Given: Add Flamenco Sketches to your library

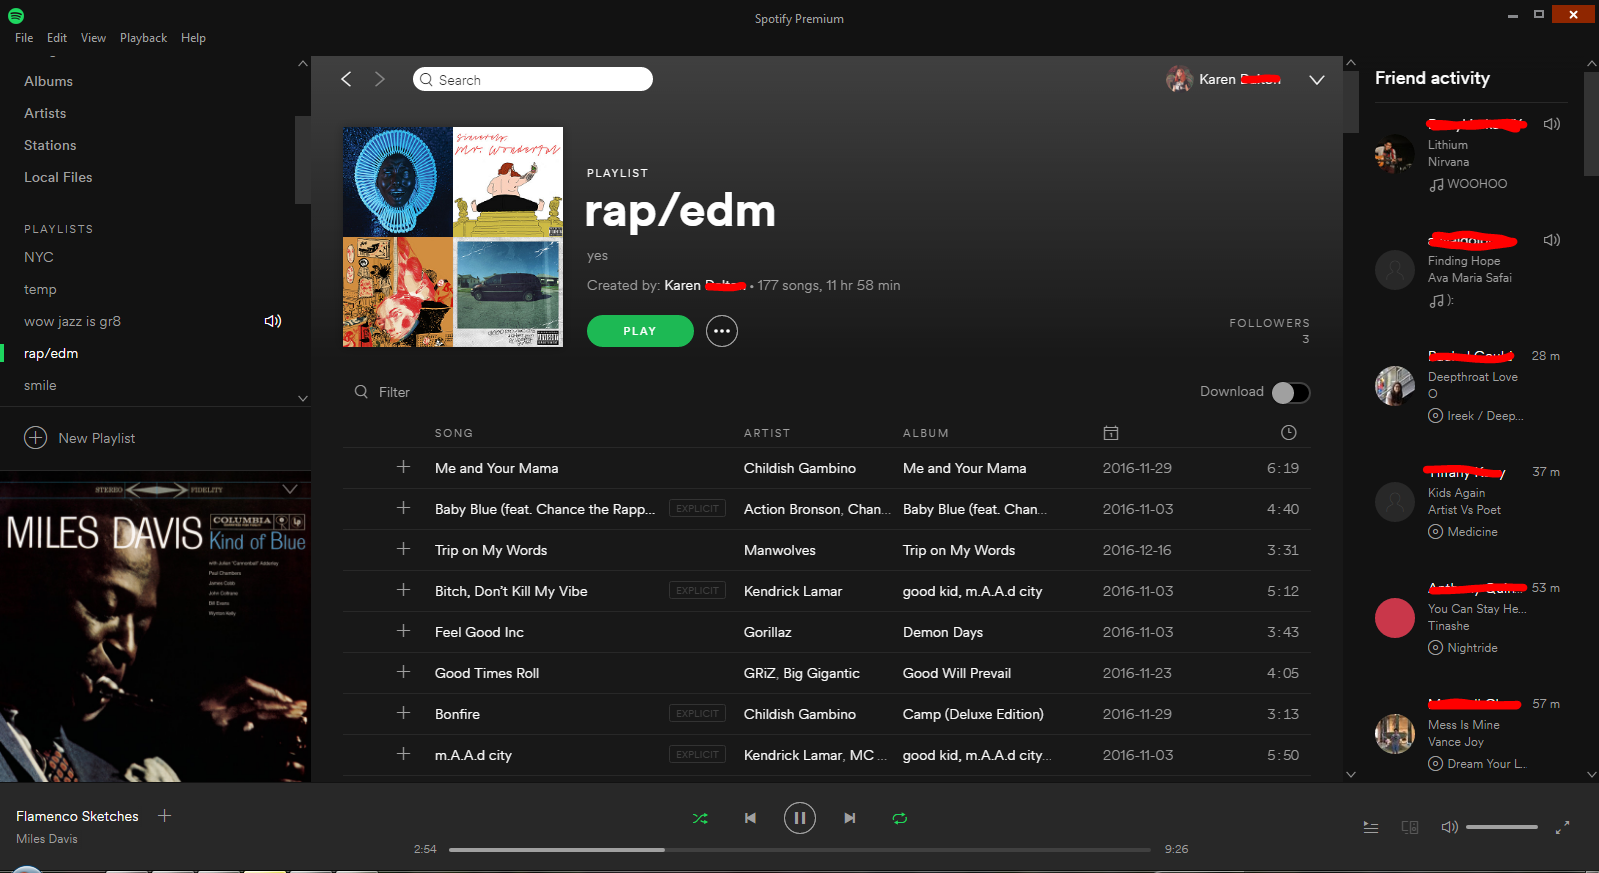Looking at the screenshot, I should pos(165,816).
